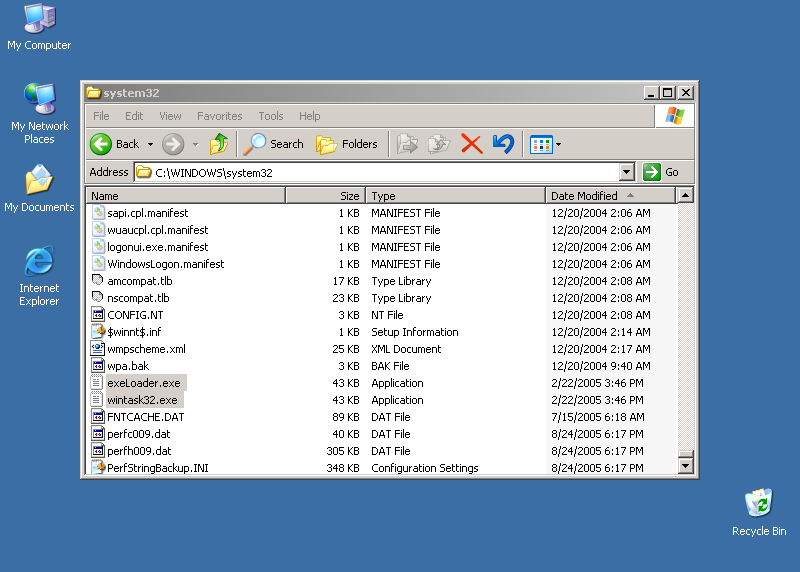
Task: Toggle the Folders pane
Action: point(347,144)
